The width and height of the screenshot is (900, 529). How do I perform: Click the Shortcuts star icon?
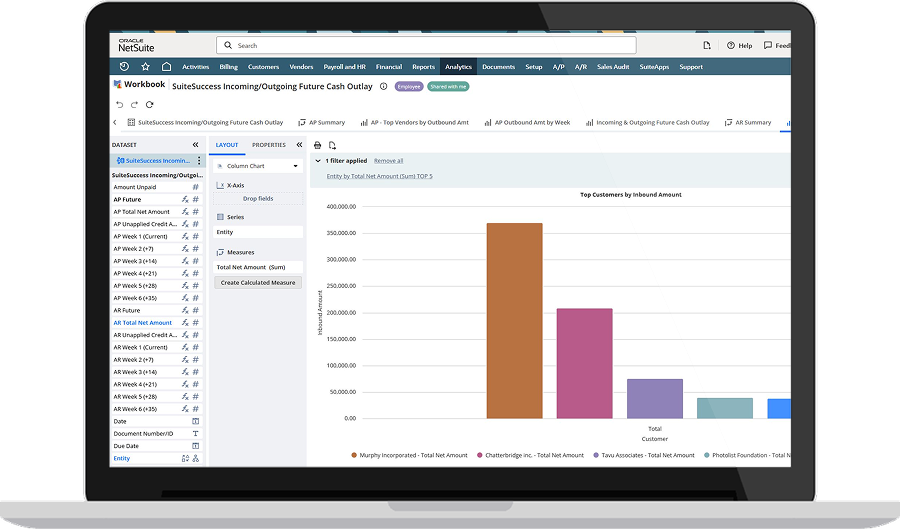point(145,67)
